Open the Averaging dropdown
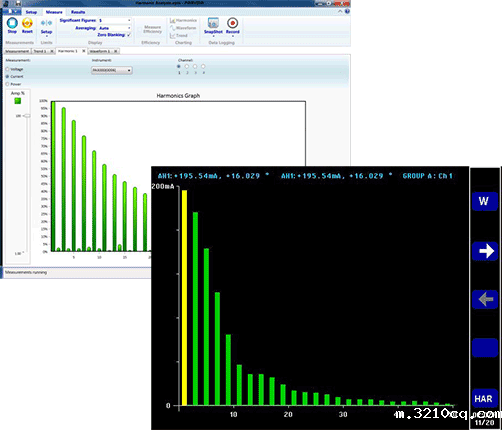The height and width of the screenshot is (430, 502). click(x=115, y=28)
